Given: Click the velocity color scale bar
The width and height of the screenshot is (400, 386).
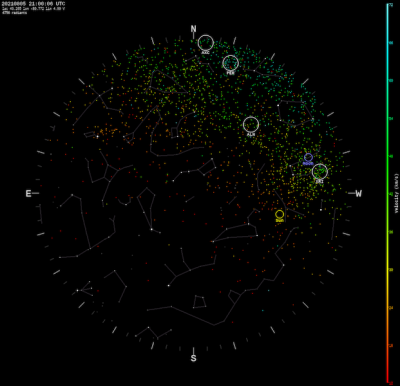Looking at the screenshot, I should (387, 193).
